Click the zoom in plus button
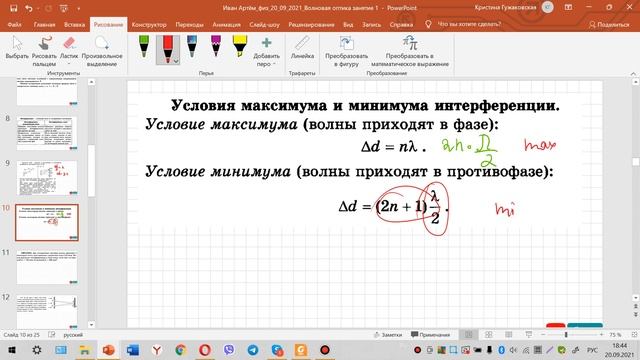Image resolution: width=640 pixels, height=360 pixels. click(x=601, y=335)
